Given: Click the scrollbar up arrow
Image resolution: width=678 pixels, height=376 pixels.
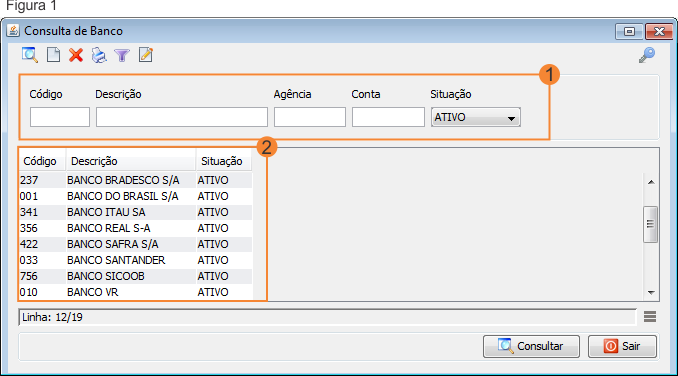Looking at the screenshot, I should [x=651, y=182].
